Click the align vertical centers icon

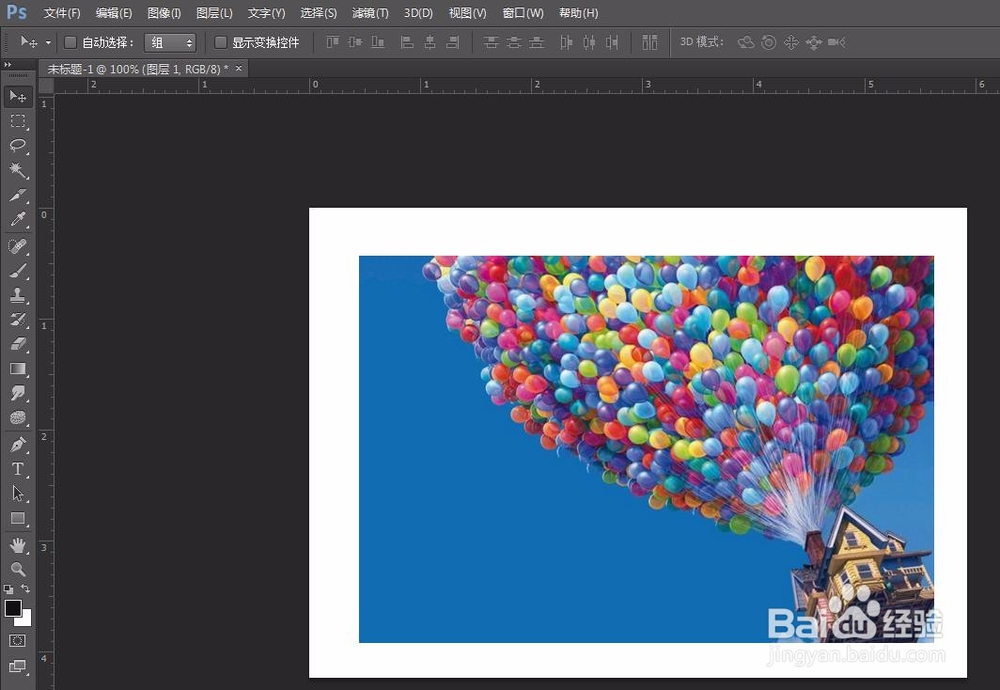(x=355, y=43)
